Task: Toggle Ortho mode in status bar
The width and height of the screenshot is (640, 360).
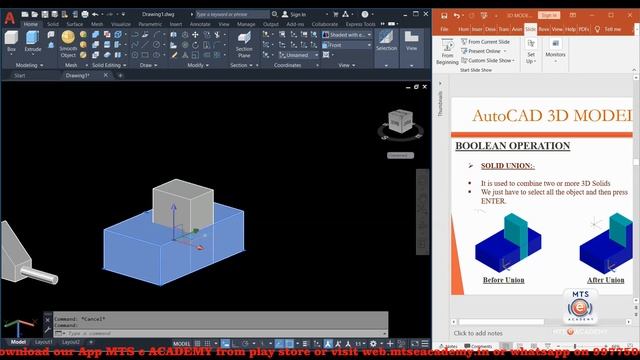Action: [x=236, y=344]
